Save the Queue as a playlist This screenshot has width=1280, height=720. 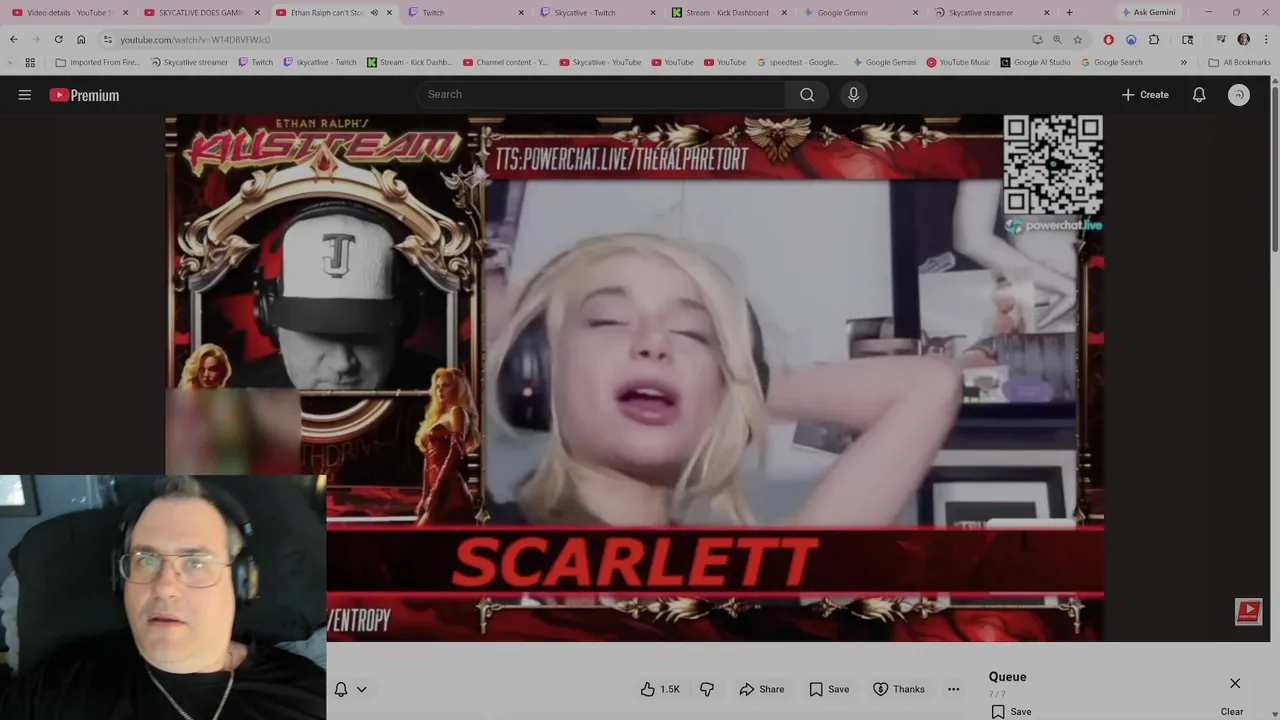click(x=1011, y=711)
